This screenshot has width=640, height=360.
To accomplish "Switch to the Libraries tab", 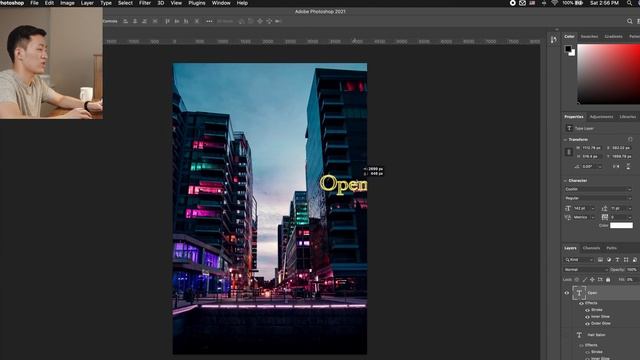I will coord(628,117).
